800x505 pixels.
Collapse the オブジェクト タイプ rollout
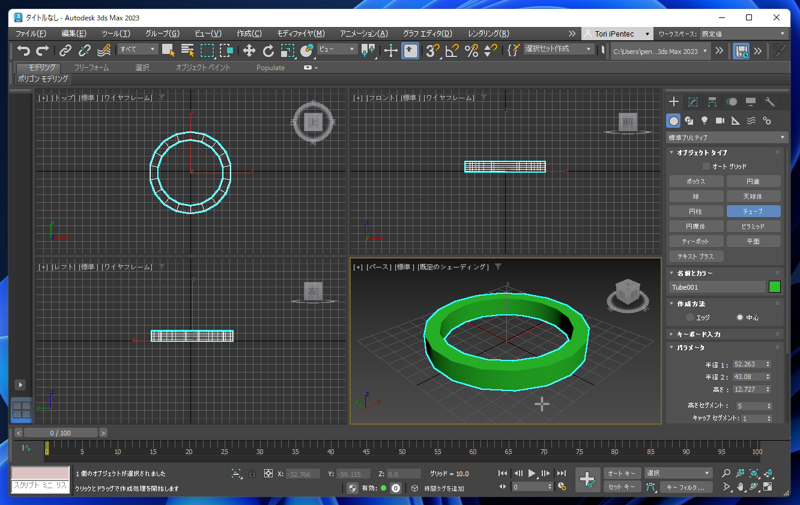pos(702,152)
